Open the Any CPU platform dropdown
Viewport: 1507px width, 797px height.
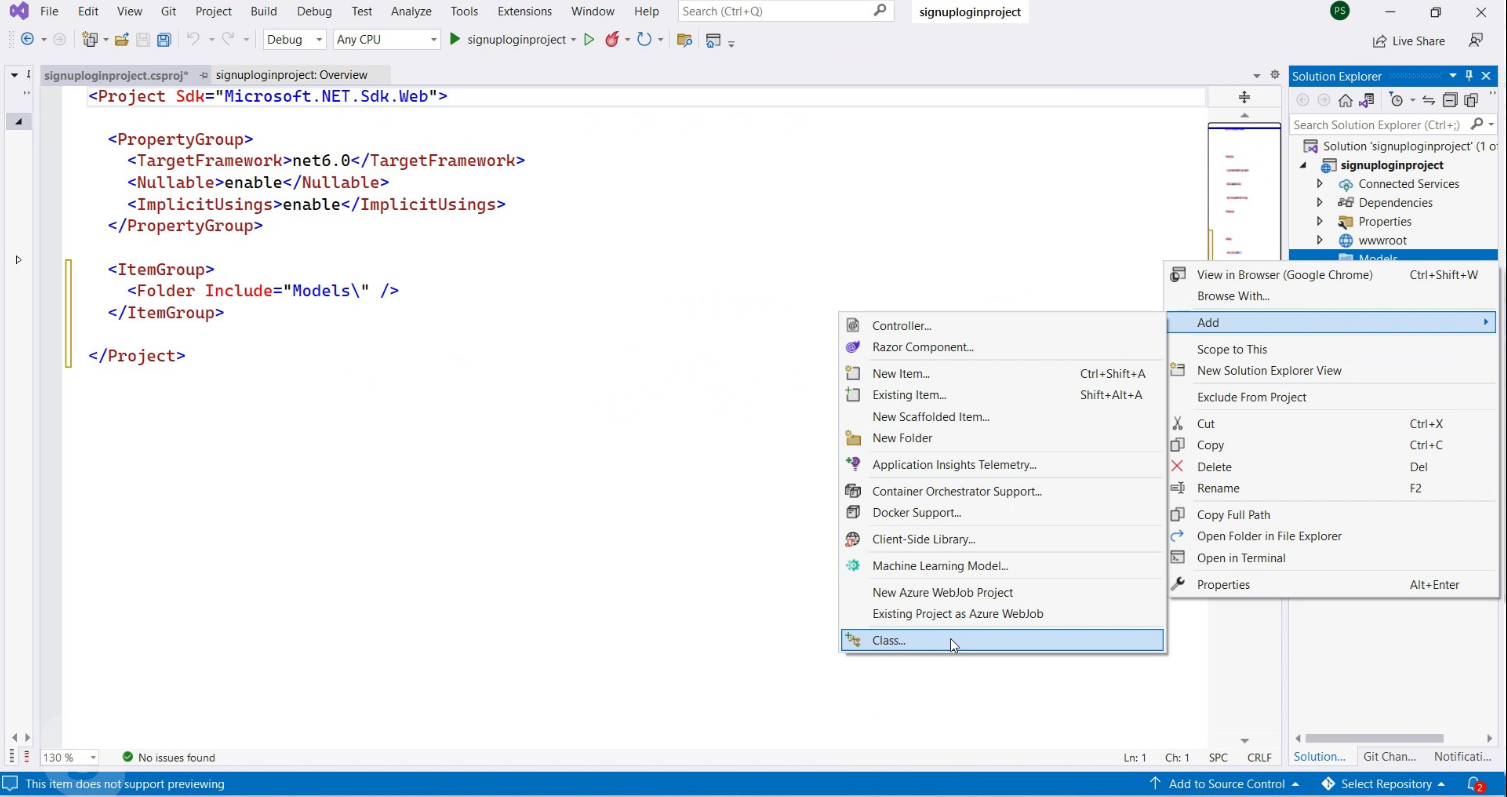pos(386,40)
